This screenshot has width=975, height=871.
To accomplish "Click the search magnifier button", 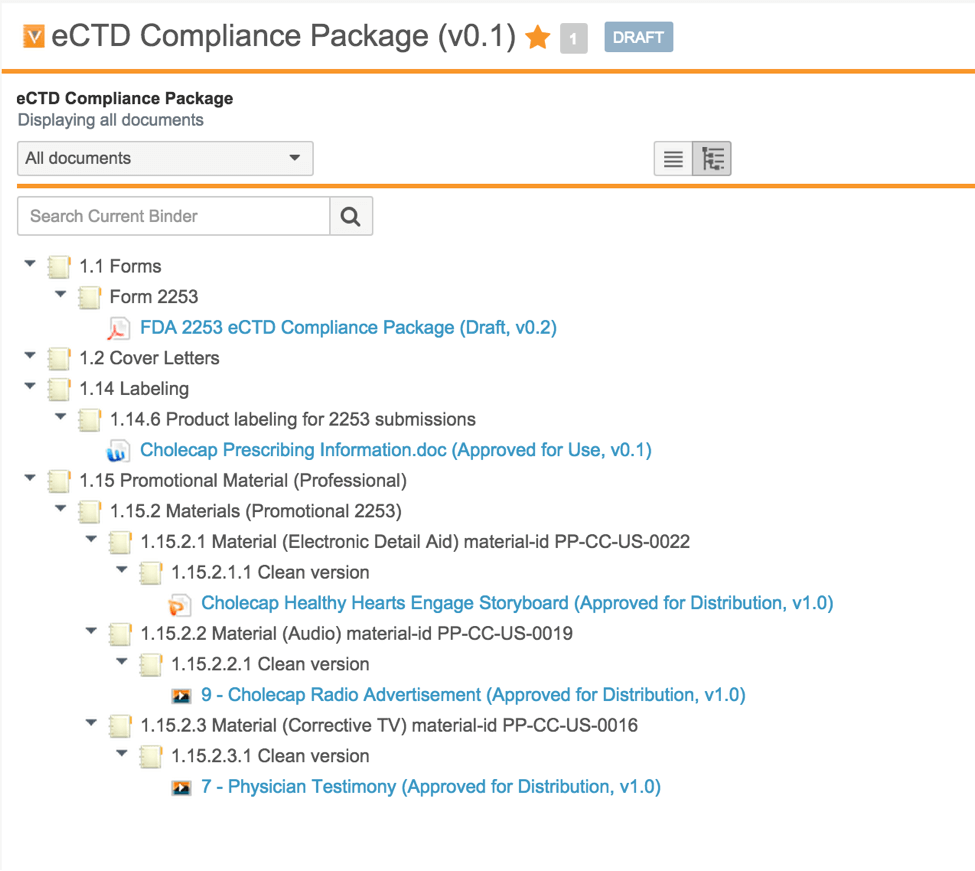I will 351,216.
